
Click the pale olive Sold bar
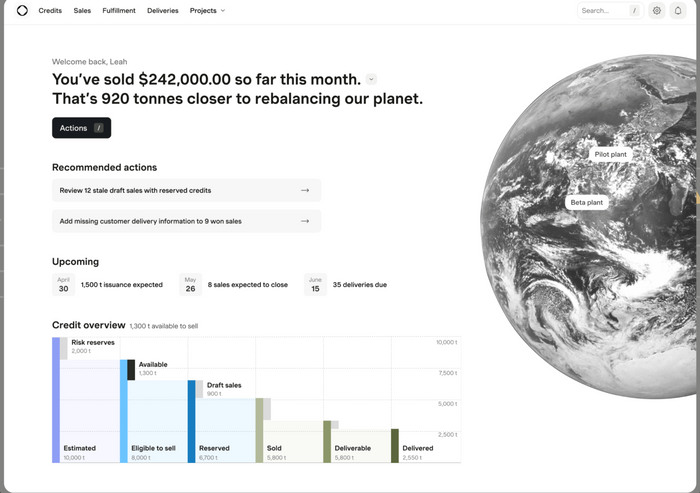pyautogui.click(x=259, y=430)
